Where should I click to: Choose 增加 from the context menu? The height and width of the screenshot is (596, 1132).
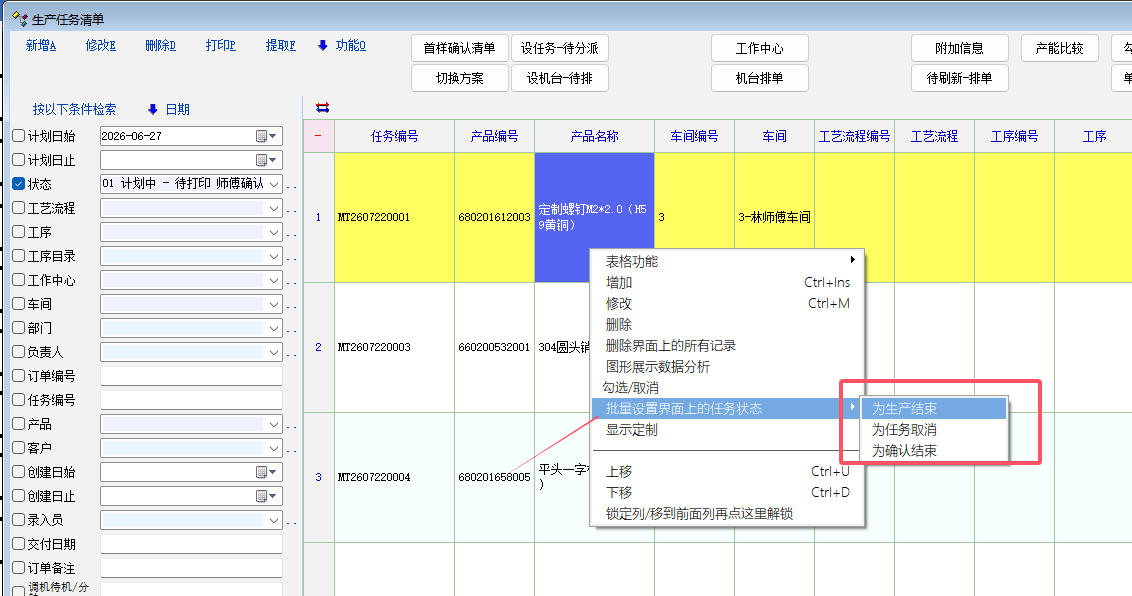(x=727, y=282)
